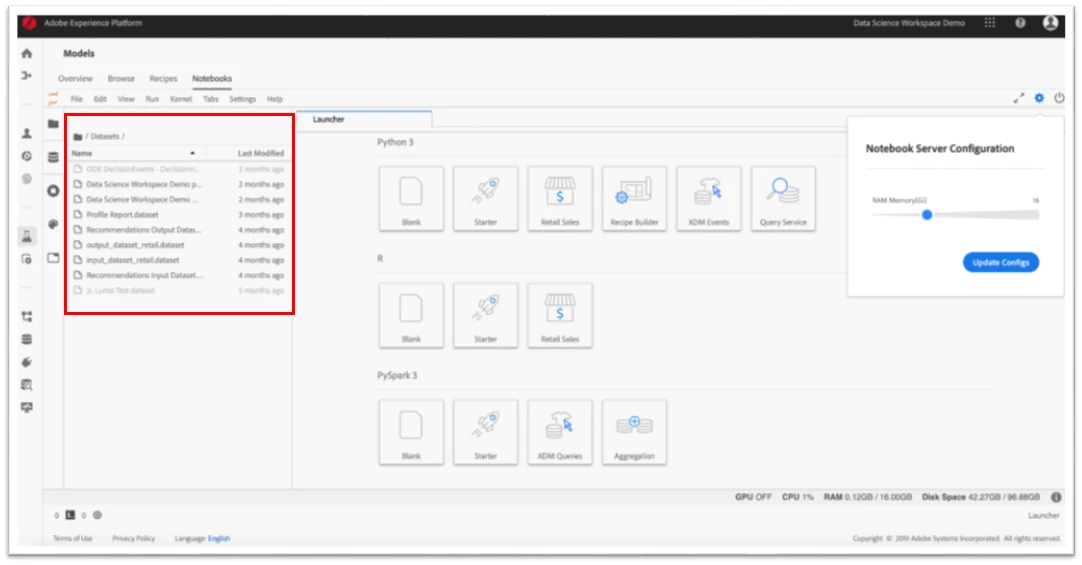
Task: Open the Terms of Use link
Action: pyautogui.click(x=72, y=538)
